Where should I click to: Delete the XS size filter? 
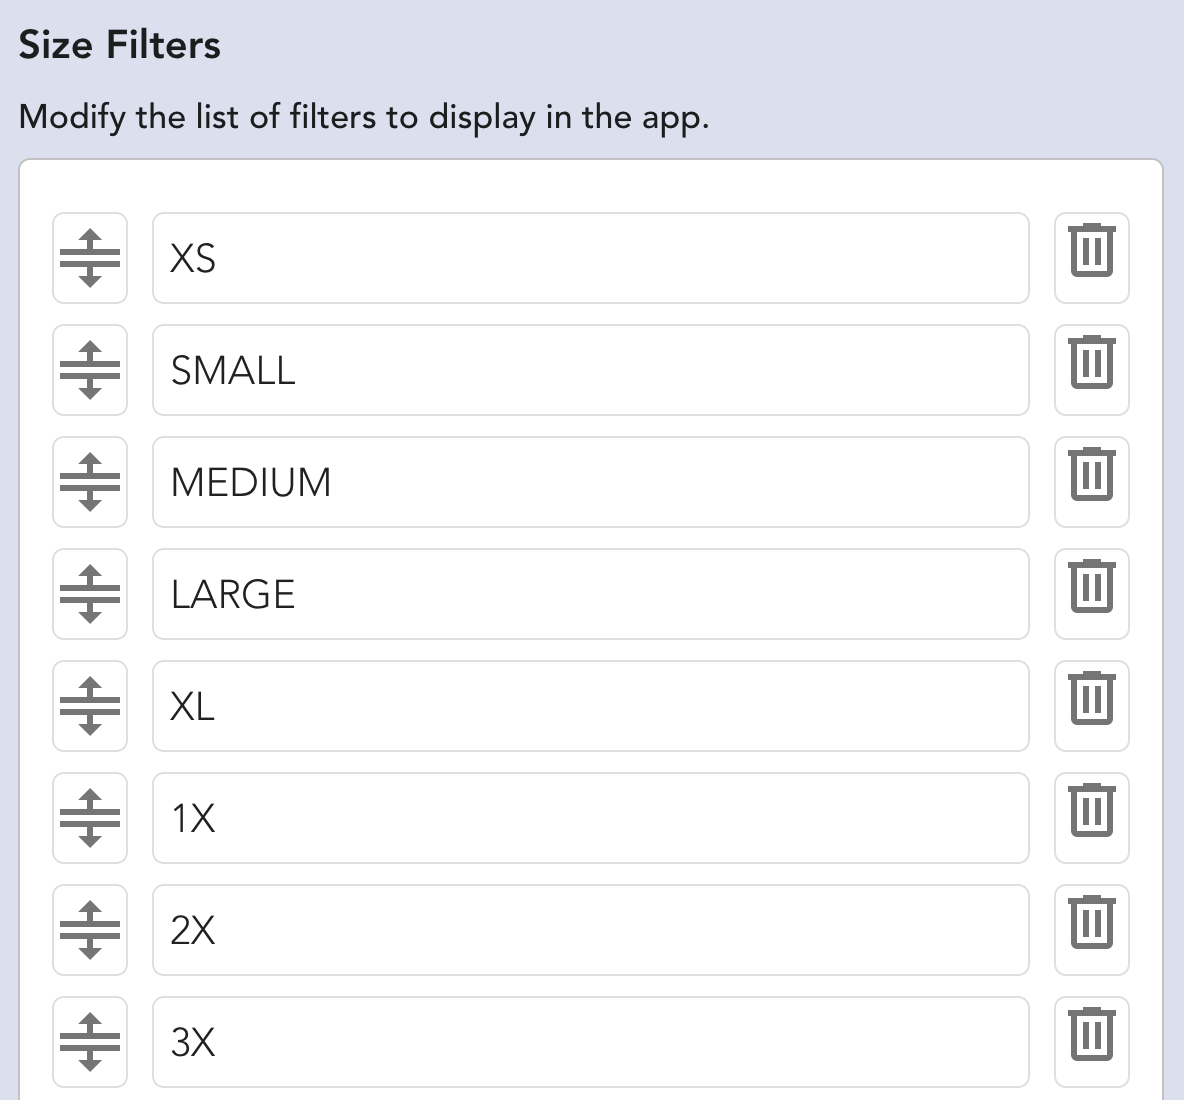(x=1091, y=258)
